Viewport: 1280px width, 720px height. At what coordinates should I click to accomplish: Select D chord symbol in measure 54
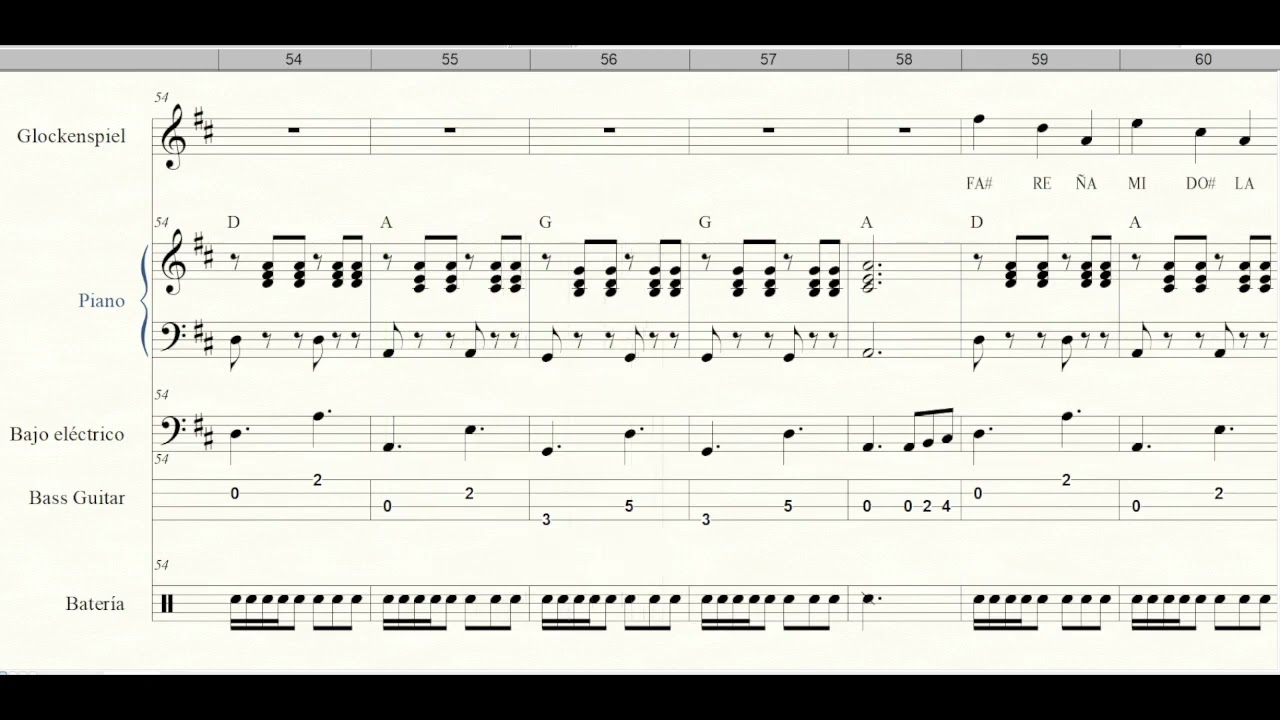pos(234,222)
